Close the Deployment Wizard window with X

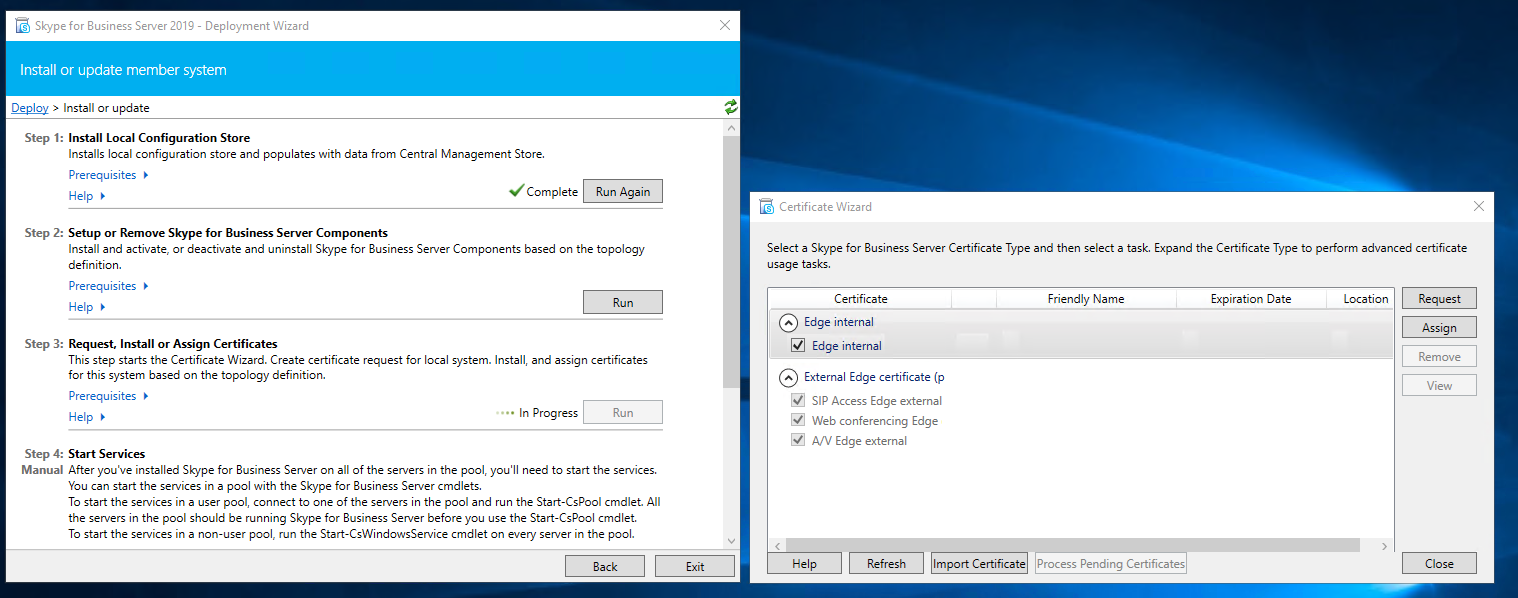[725, 26]
